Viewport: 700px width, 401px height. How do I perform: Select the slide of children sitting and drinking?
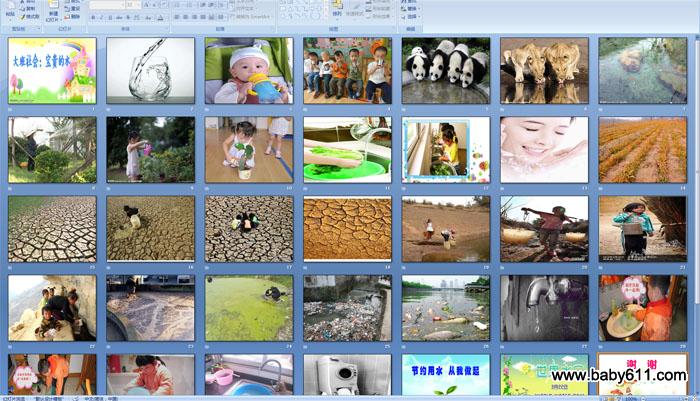pyautogui.click(x=347, y=71)
